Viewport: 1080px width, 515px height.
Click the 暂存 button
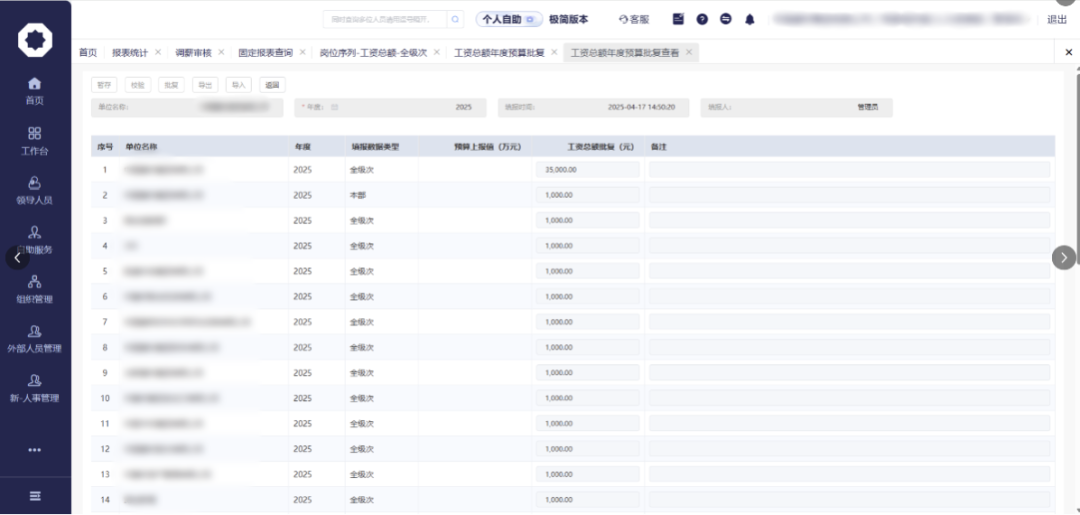pos(104,85)
